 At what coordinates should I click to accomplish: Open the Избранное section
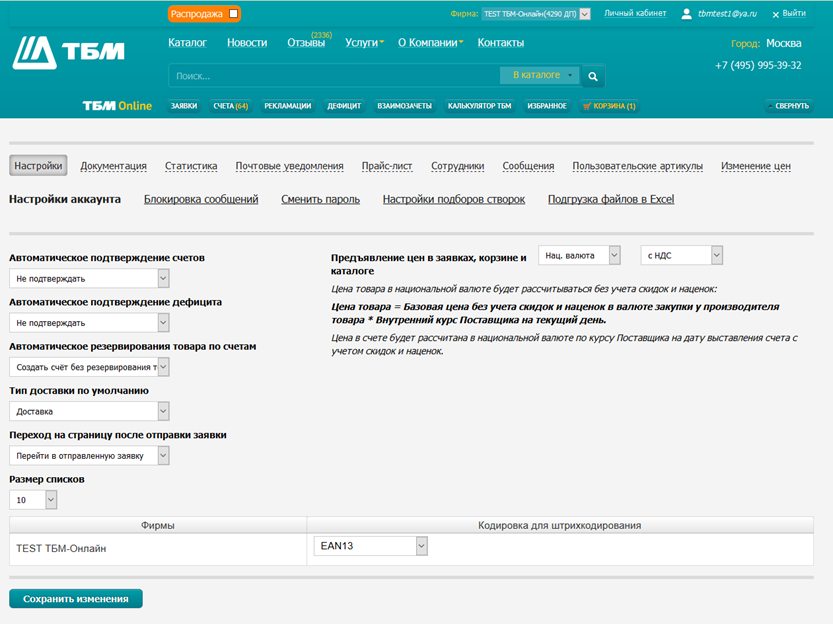point(547,106)
